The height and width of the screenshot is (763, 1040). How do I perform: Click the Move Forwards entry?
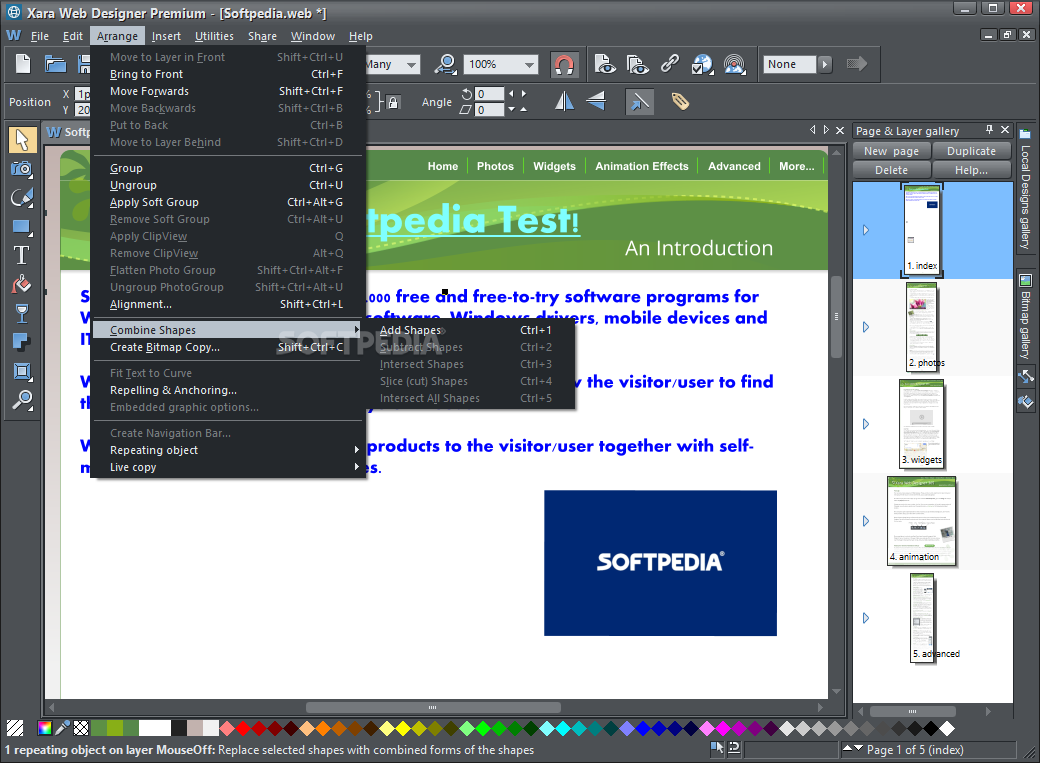(228, 92)
